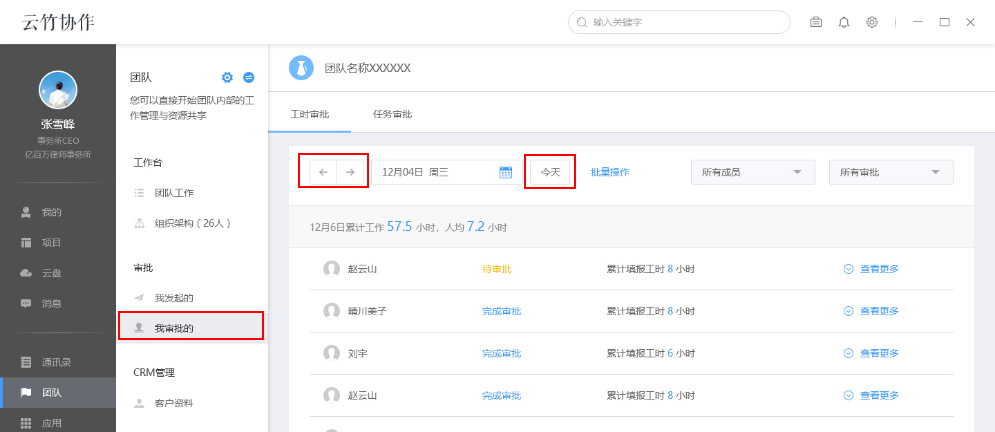Select the 工时审批 tab
The image size is (995, 432).
pyautogui.click(x=309, y=114)
